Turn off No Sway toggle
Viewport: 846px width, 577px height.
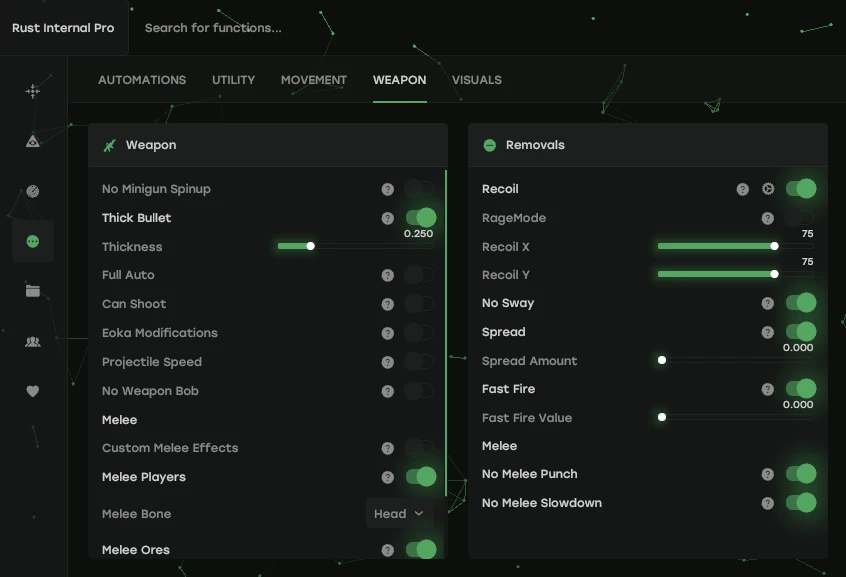[801, 303]
